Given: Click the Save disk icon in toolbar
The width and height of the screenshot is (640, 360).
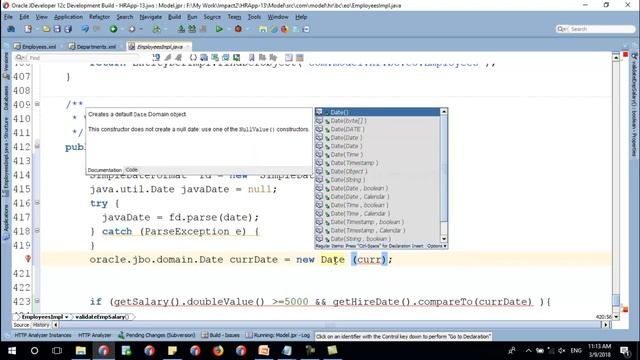Looking at the screenshot, I should [57, 29].
